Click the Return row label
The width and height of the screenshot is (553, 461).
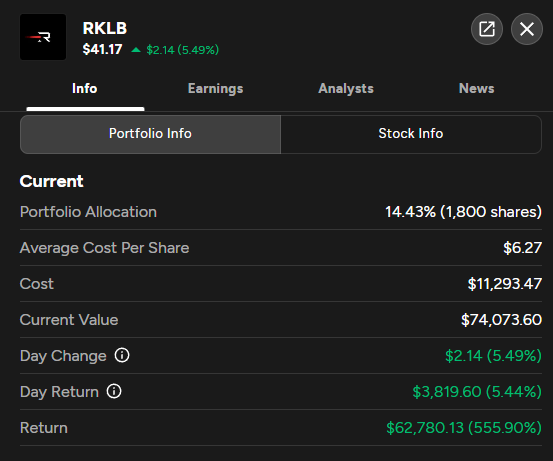44,428
